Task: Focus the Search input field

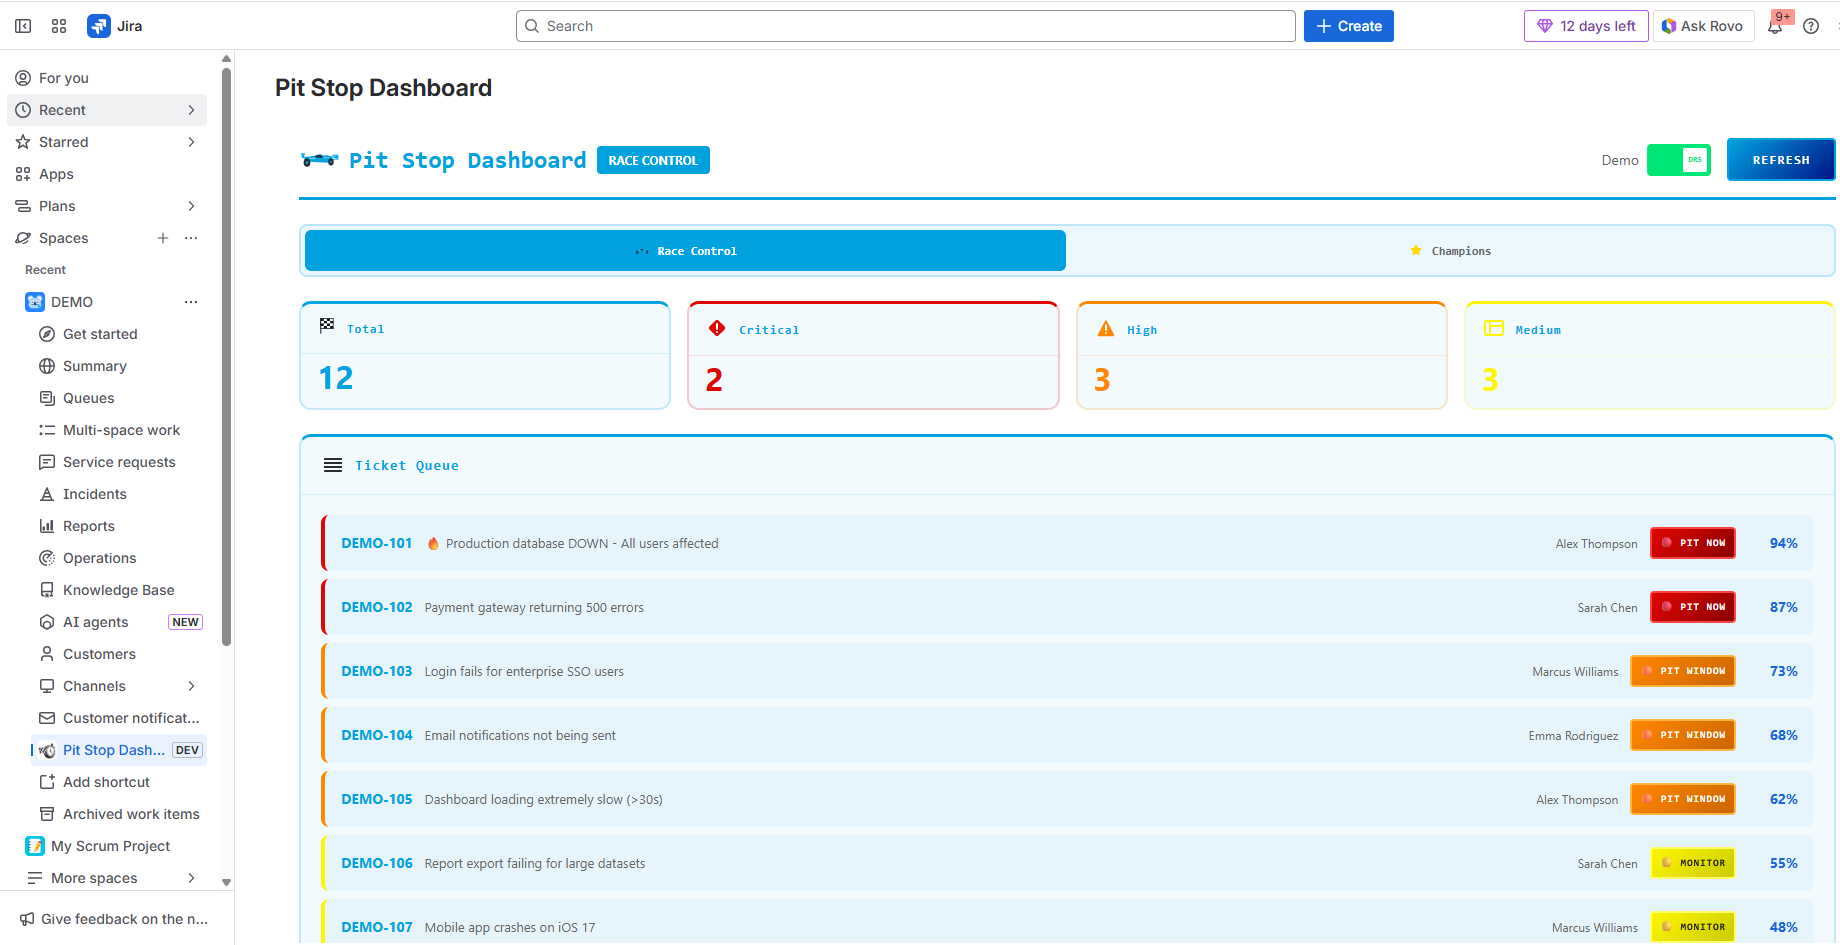Action: (906, 26)
